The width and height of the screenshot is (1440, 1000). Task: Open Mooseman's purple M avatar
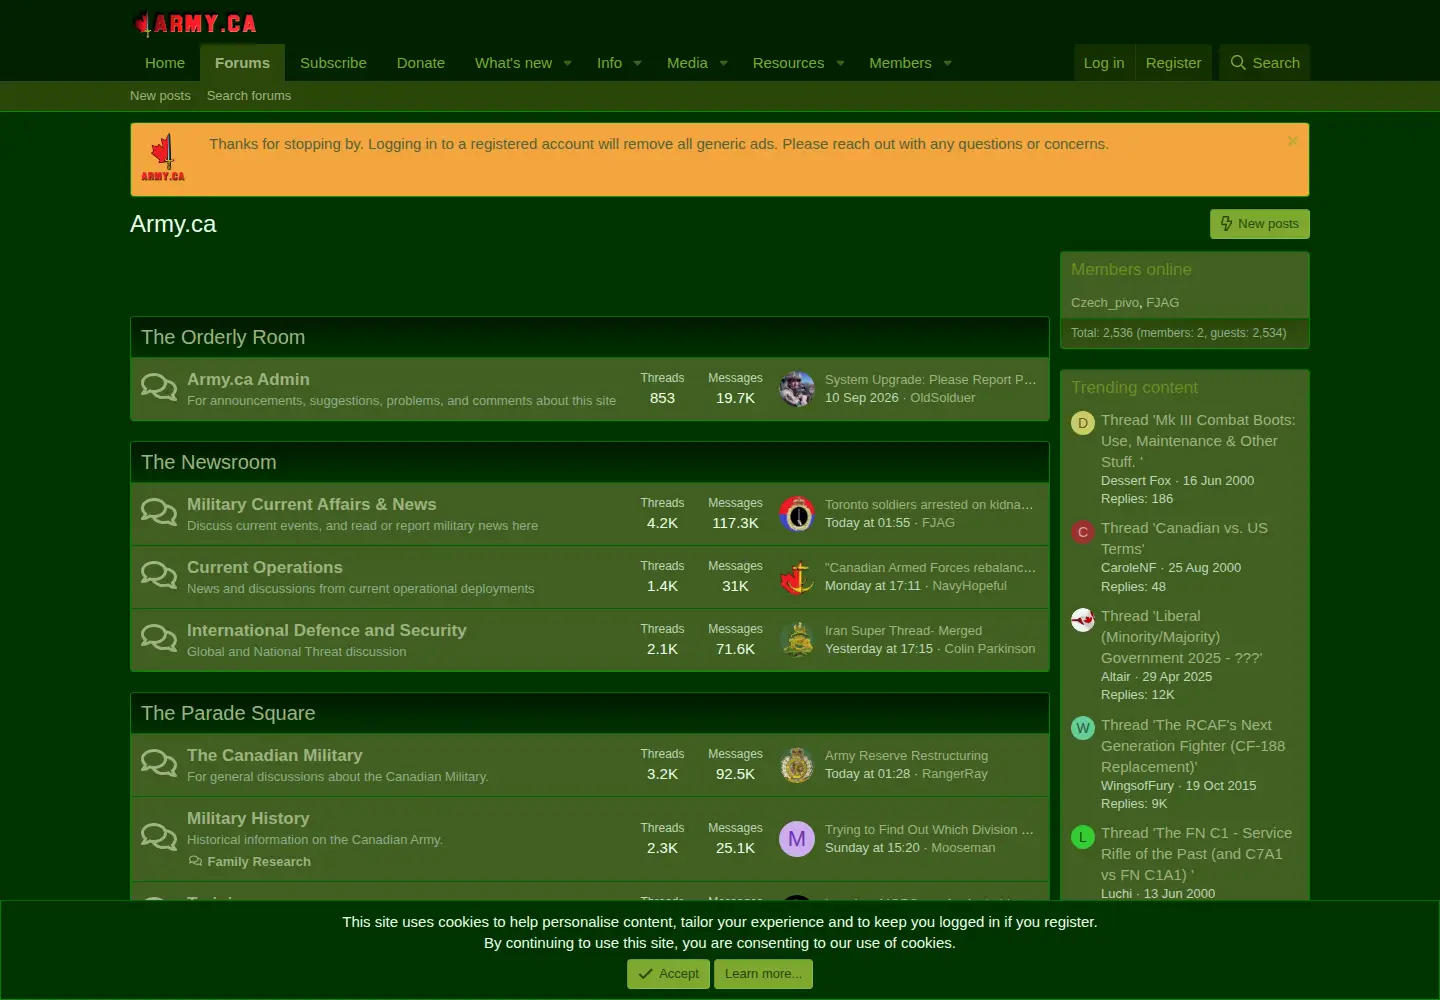point(797,839)
